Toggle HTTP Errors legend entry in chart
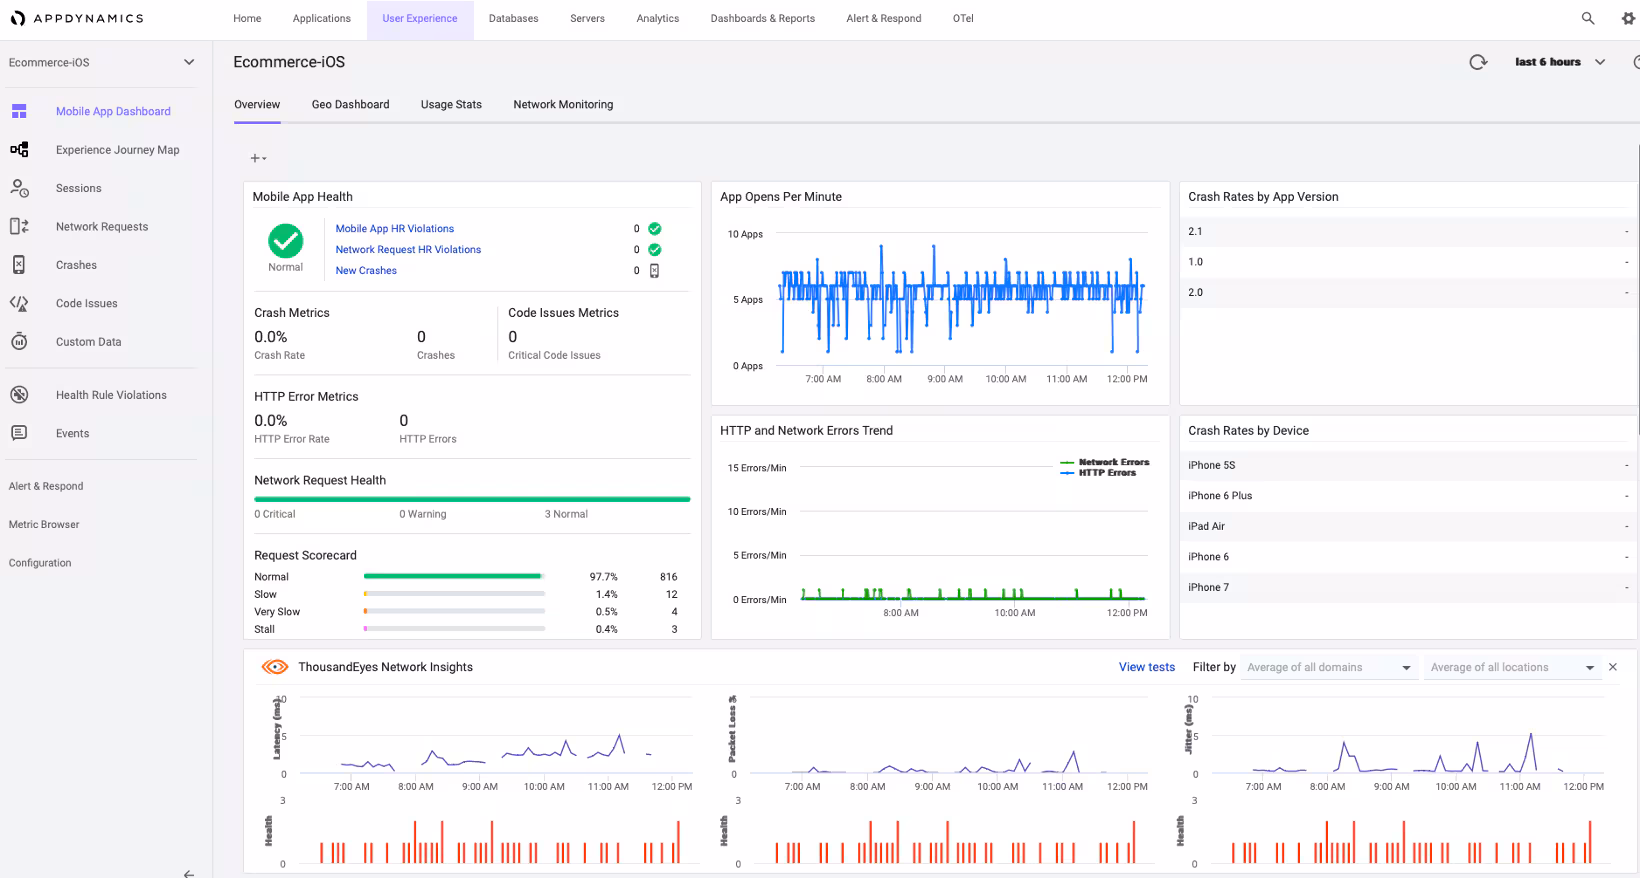This screenshot has width=1640, height=878. [x=1106, y=473]
